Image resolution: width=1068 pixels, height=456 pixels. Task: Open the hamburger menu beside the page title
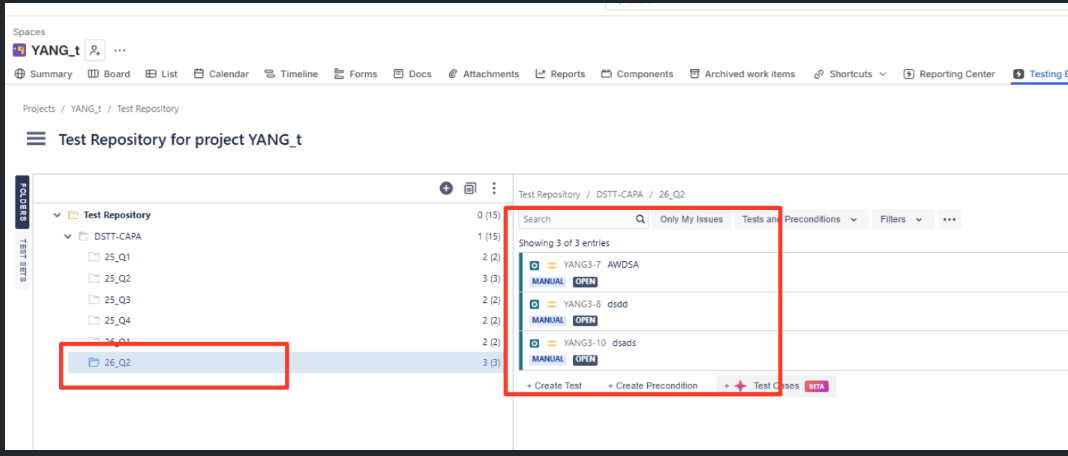[x=36, y=139]
